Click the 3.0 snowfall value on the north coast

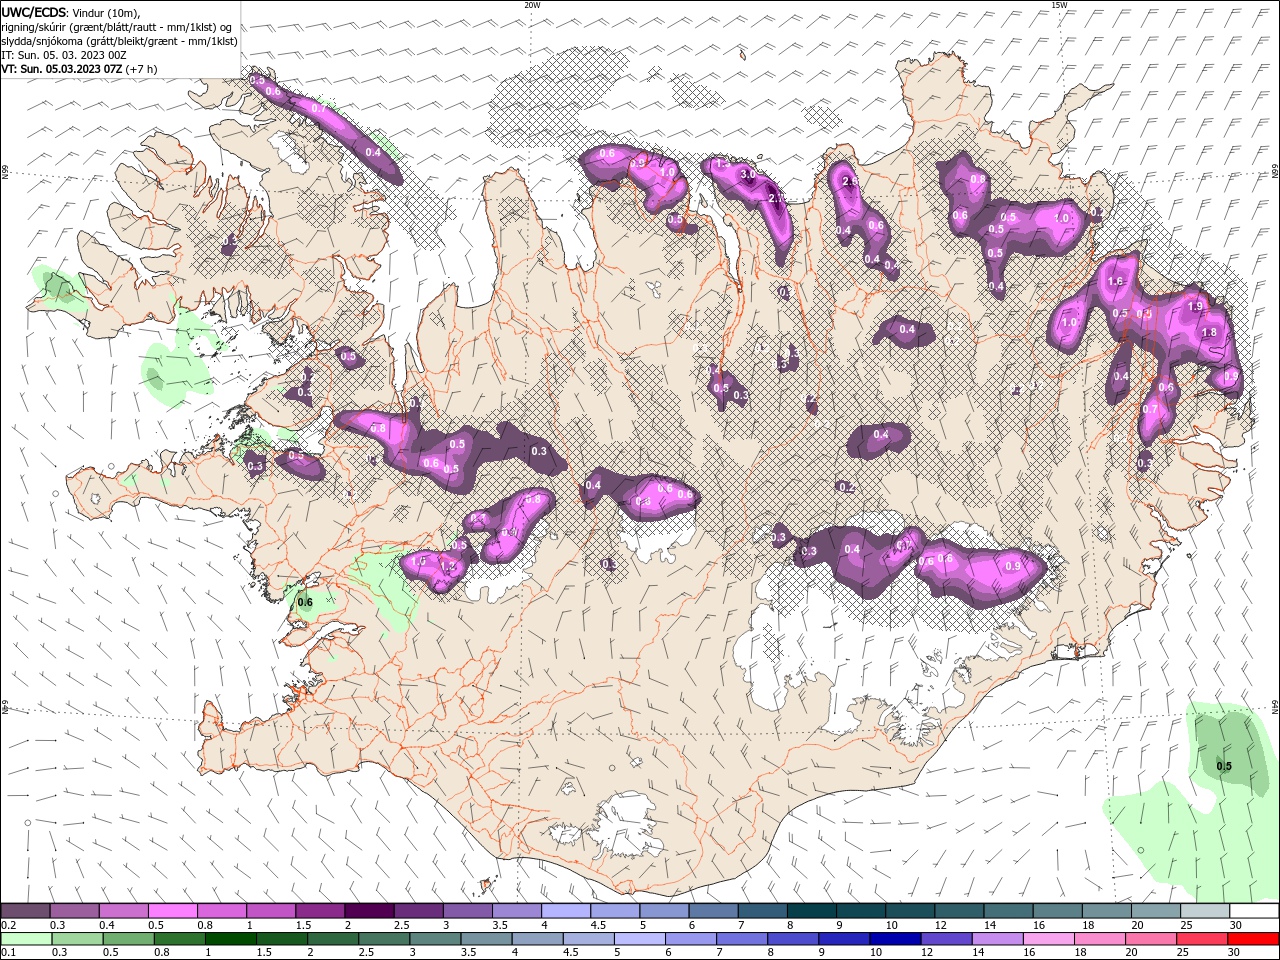coord(746,174)
